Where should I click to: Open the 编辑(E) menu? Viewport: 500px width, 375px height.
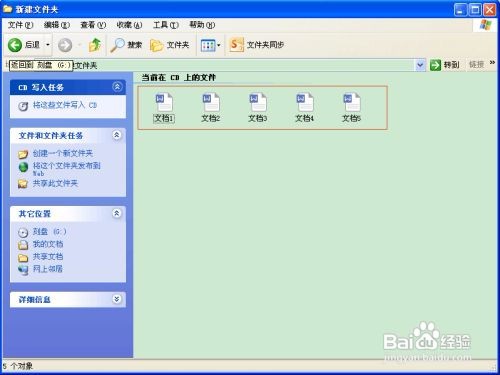tap(57, 25)
